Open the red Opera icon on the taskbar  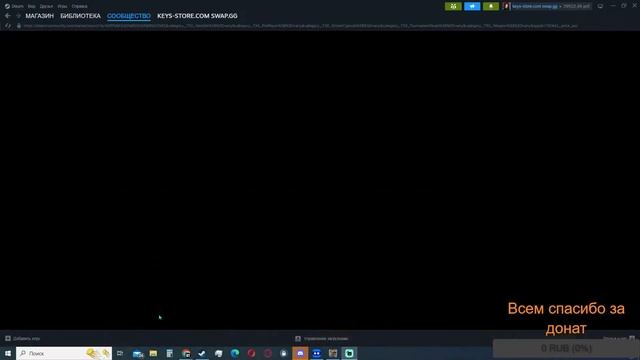(251, 353)
